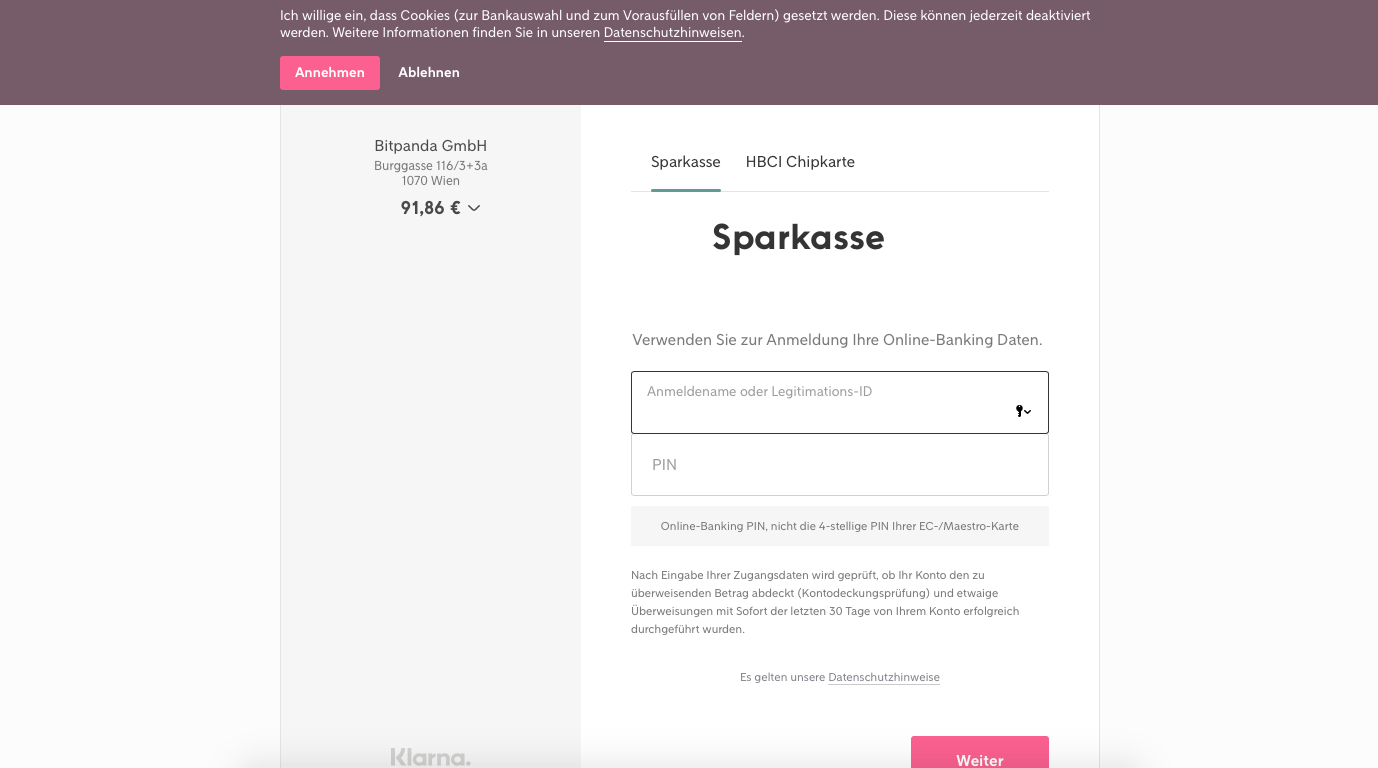This screenshot has height=768, width=1378.
Task: Click the Bitpanda GmbH merchant name
Action: pos(430,146)
